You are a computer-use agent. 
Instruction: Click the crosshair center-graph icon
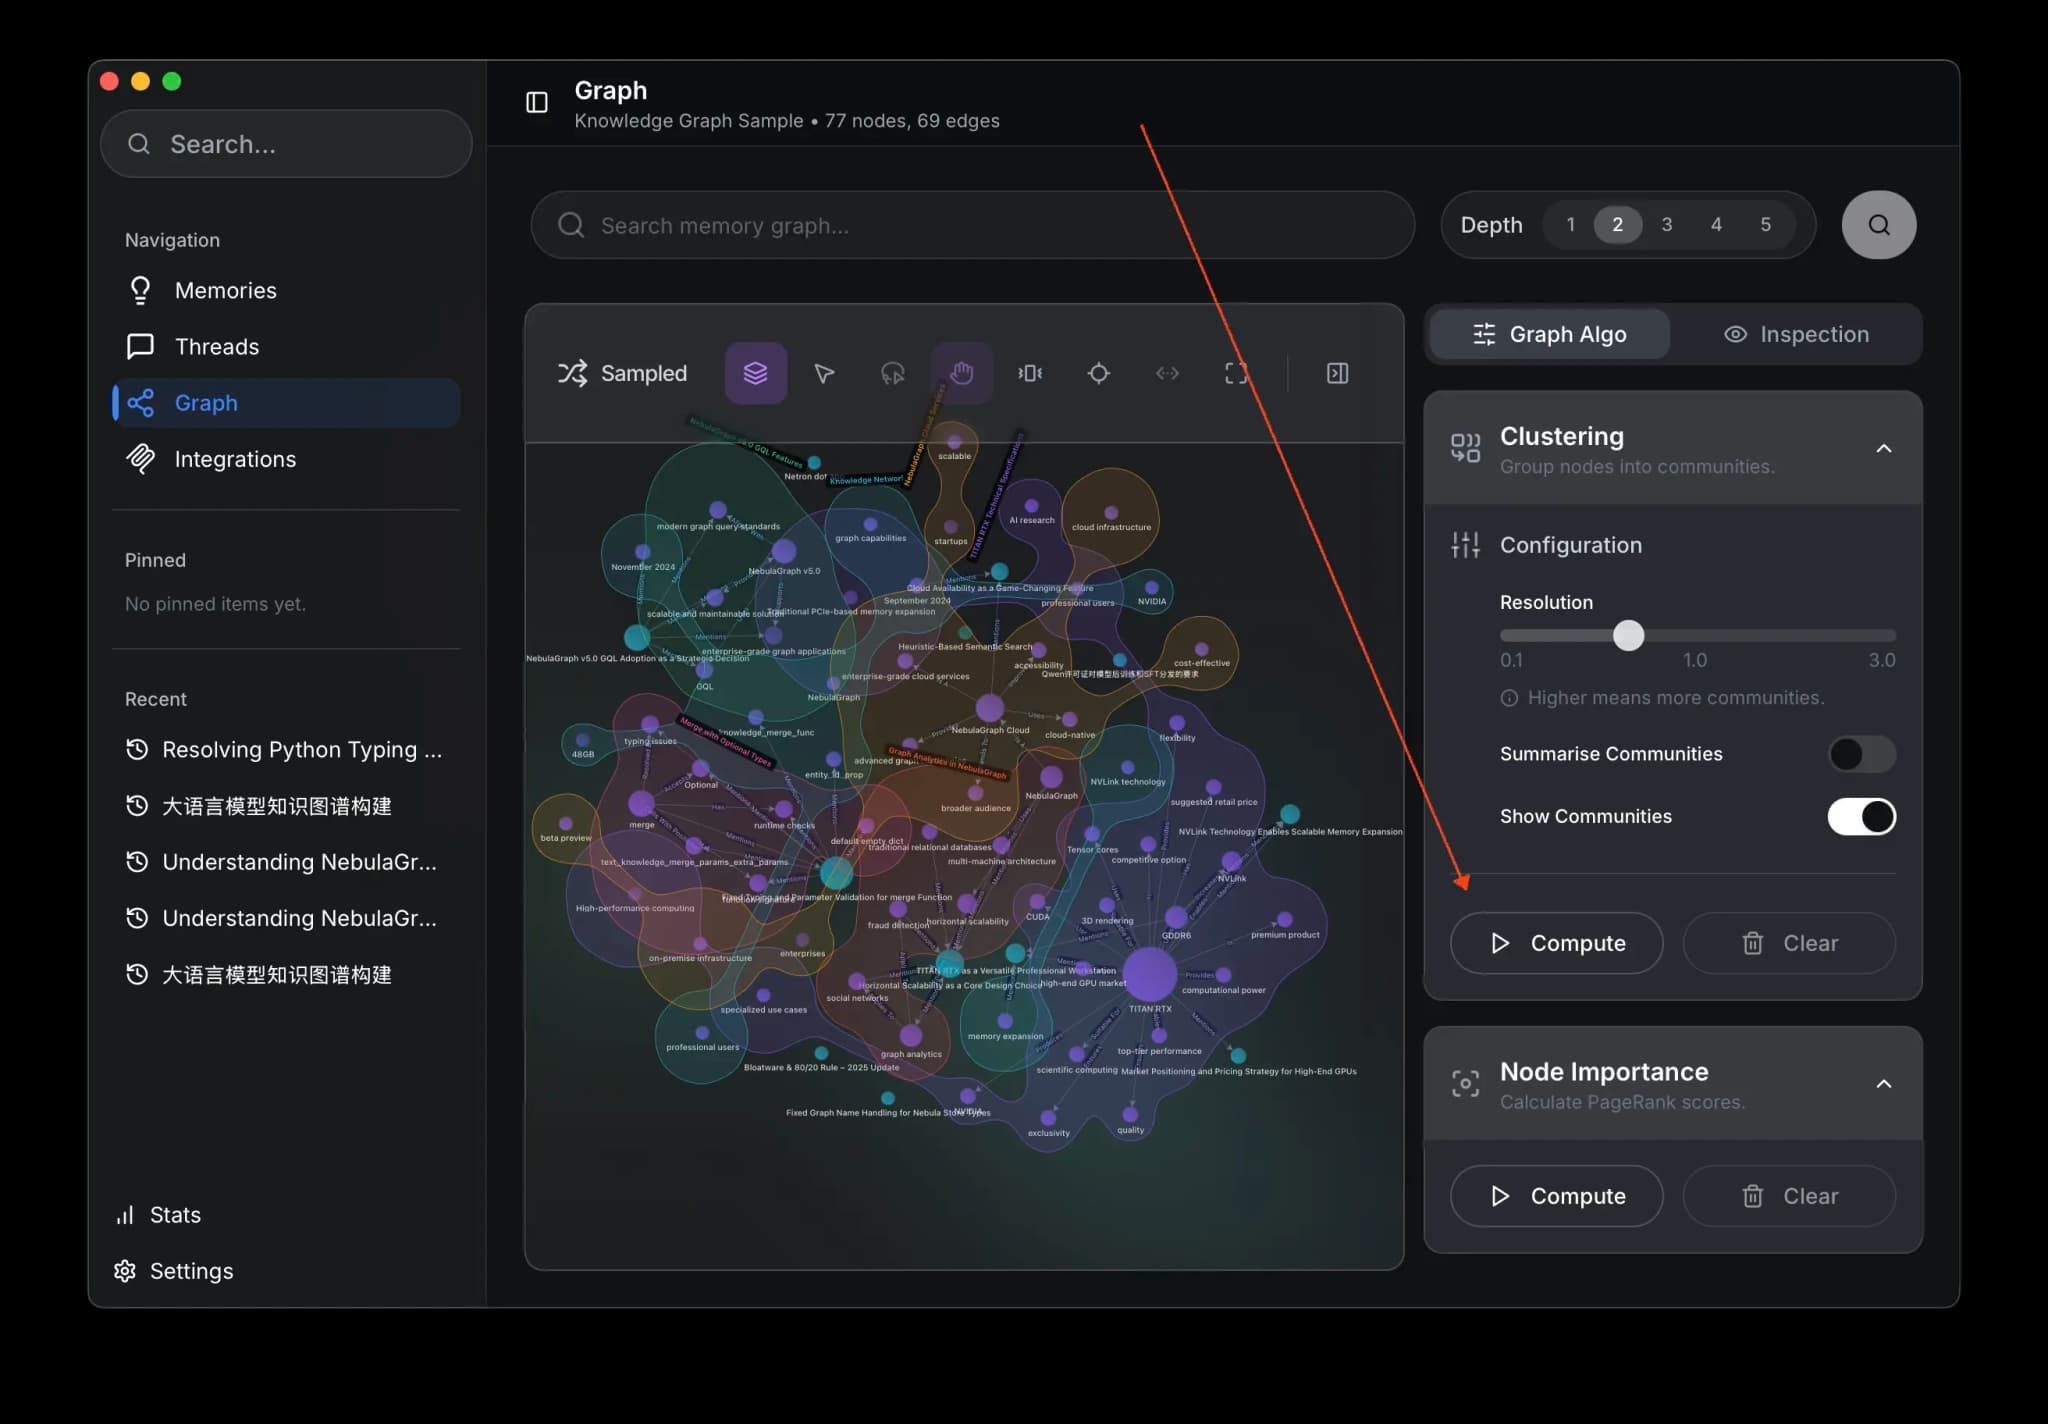point(1098,373)
